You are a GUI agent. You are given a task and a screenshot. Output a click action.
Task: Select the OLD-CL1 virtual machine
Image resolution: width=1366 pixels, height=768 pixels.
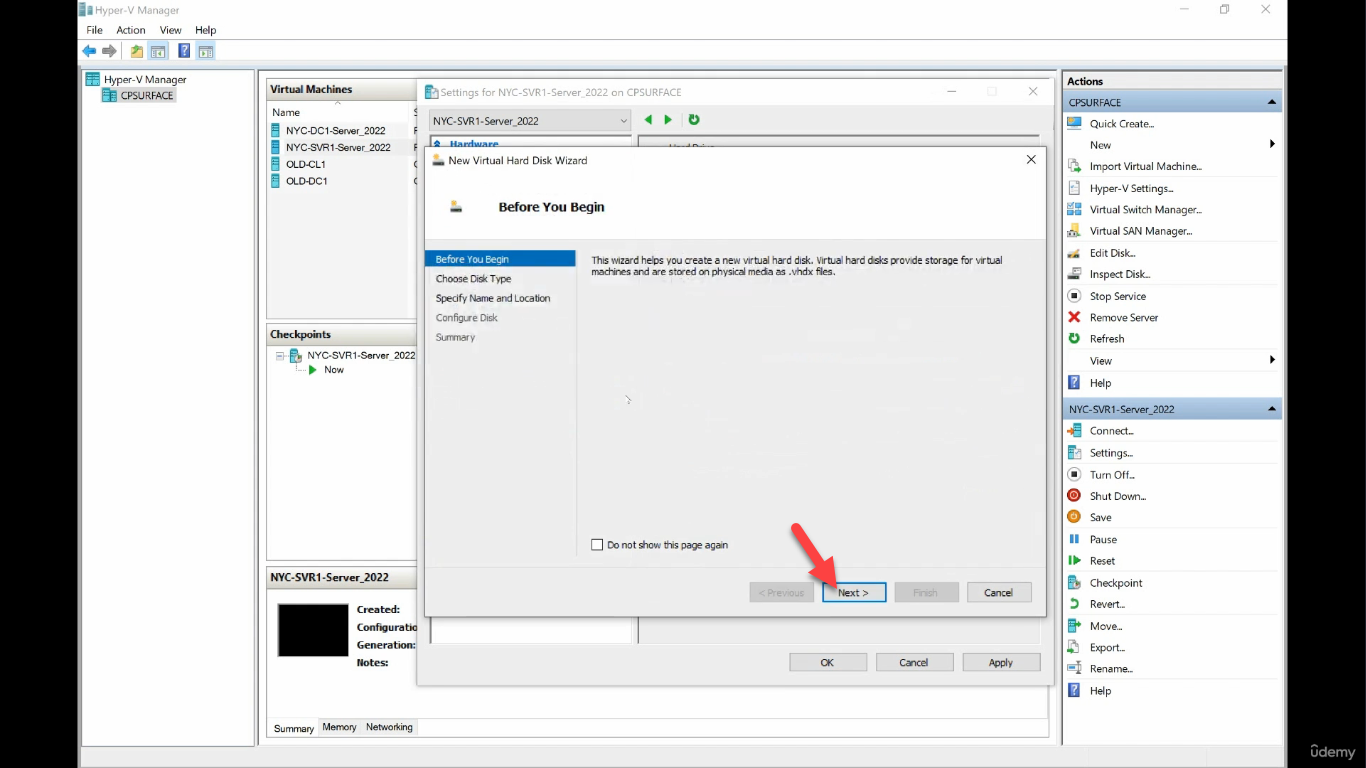[x=305, y=164]
